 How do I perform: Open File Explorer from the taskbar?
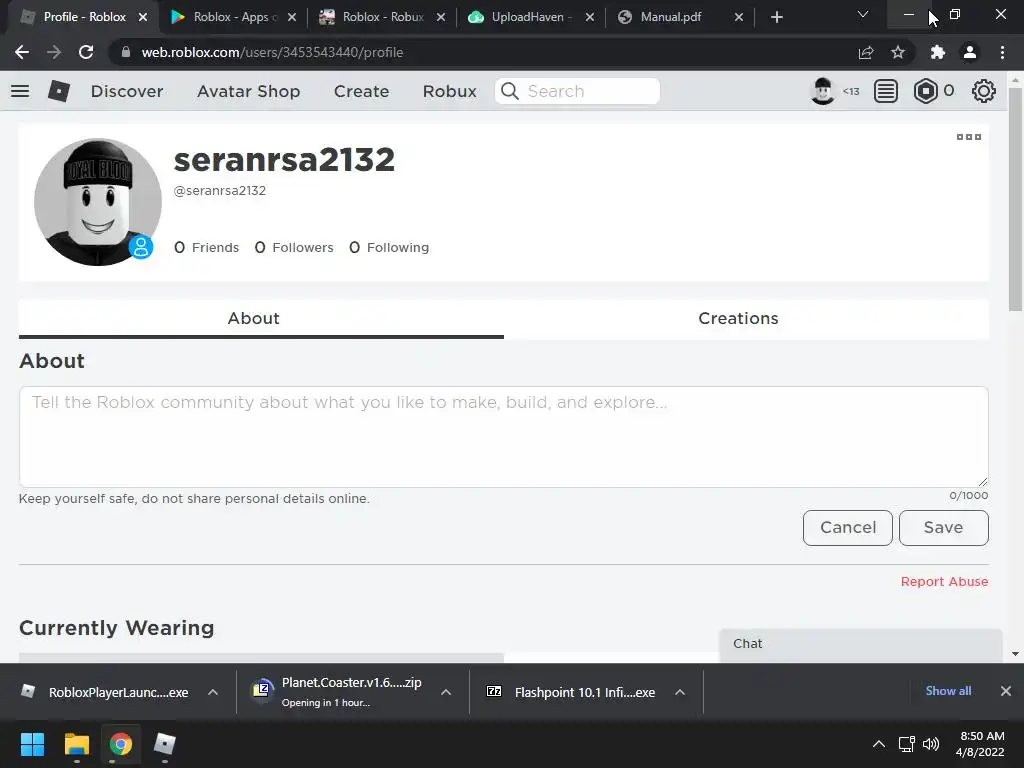(x=76, y=744)
